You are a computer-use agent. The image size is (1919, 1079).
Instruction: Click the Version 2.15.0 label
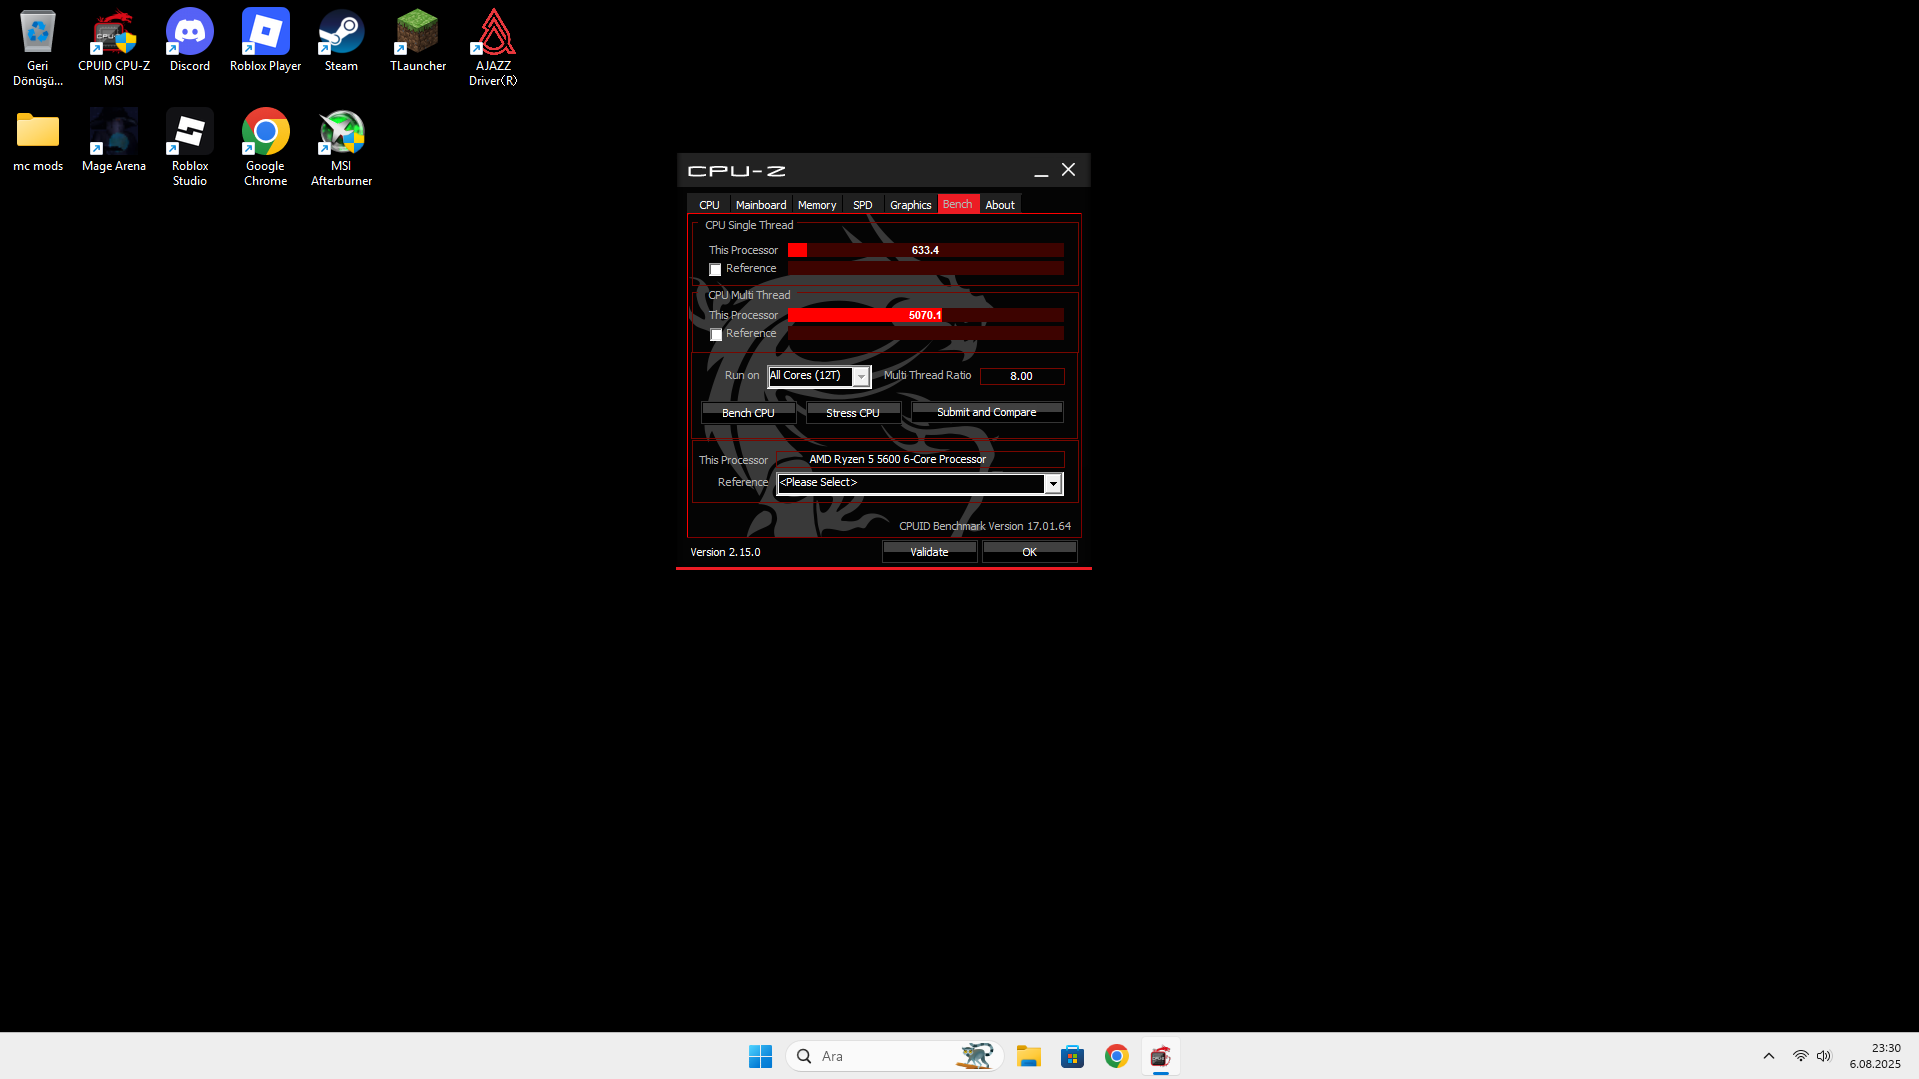pos(725,552)
